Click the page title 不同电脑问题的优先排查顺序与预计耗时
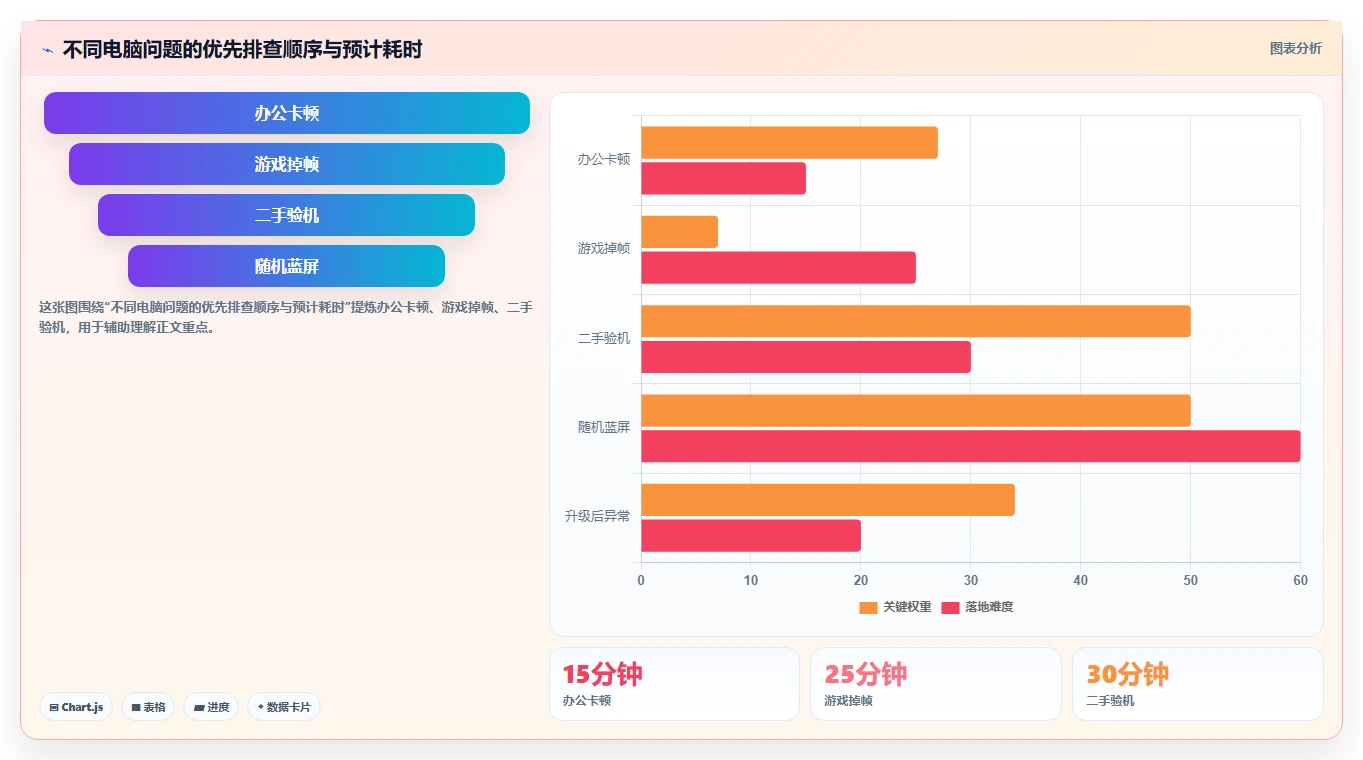1363x760 pixels. click(242, 49)
